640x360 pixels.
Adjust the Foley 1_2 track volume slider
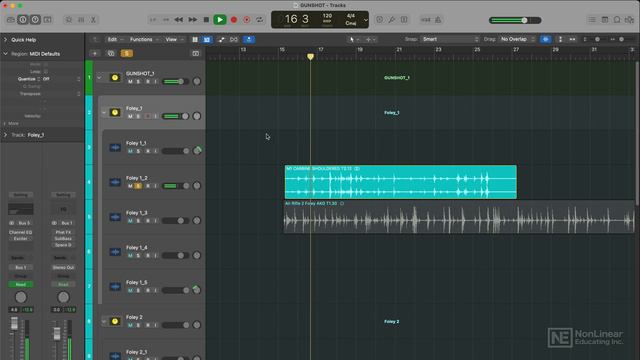(176, 186)
